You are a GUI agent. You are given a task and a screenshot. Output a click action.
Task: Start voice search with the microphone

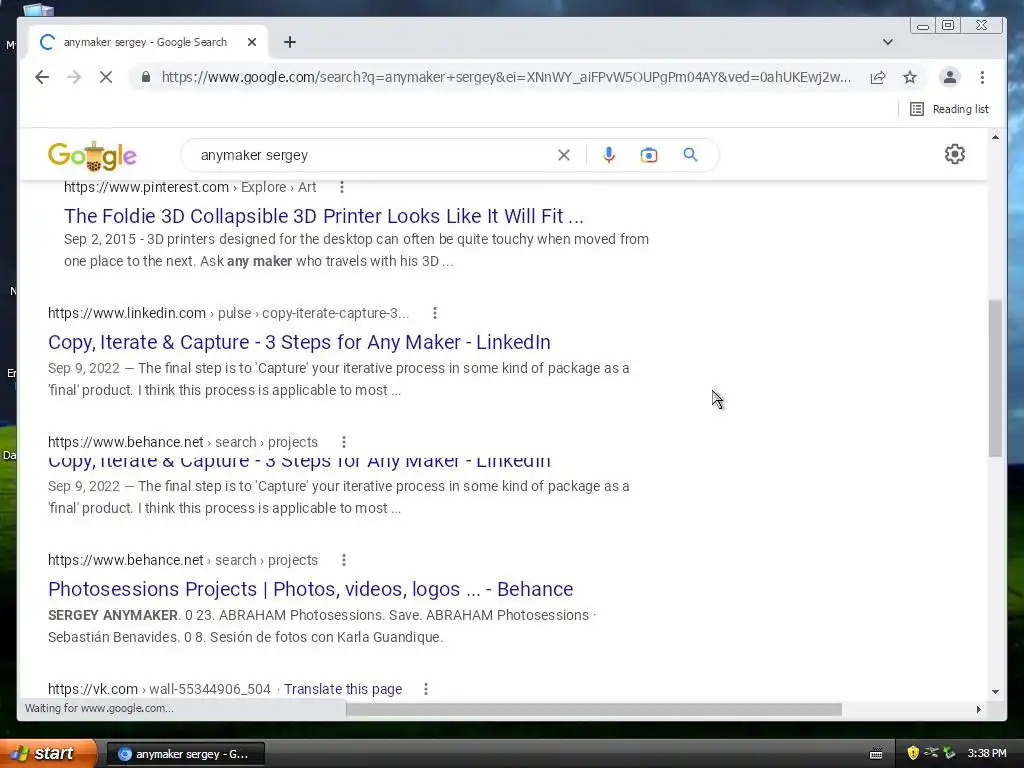[609, 155]
